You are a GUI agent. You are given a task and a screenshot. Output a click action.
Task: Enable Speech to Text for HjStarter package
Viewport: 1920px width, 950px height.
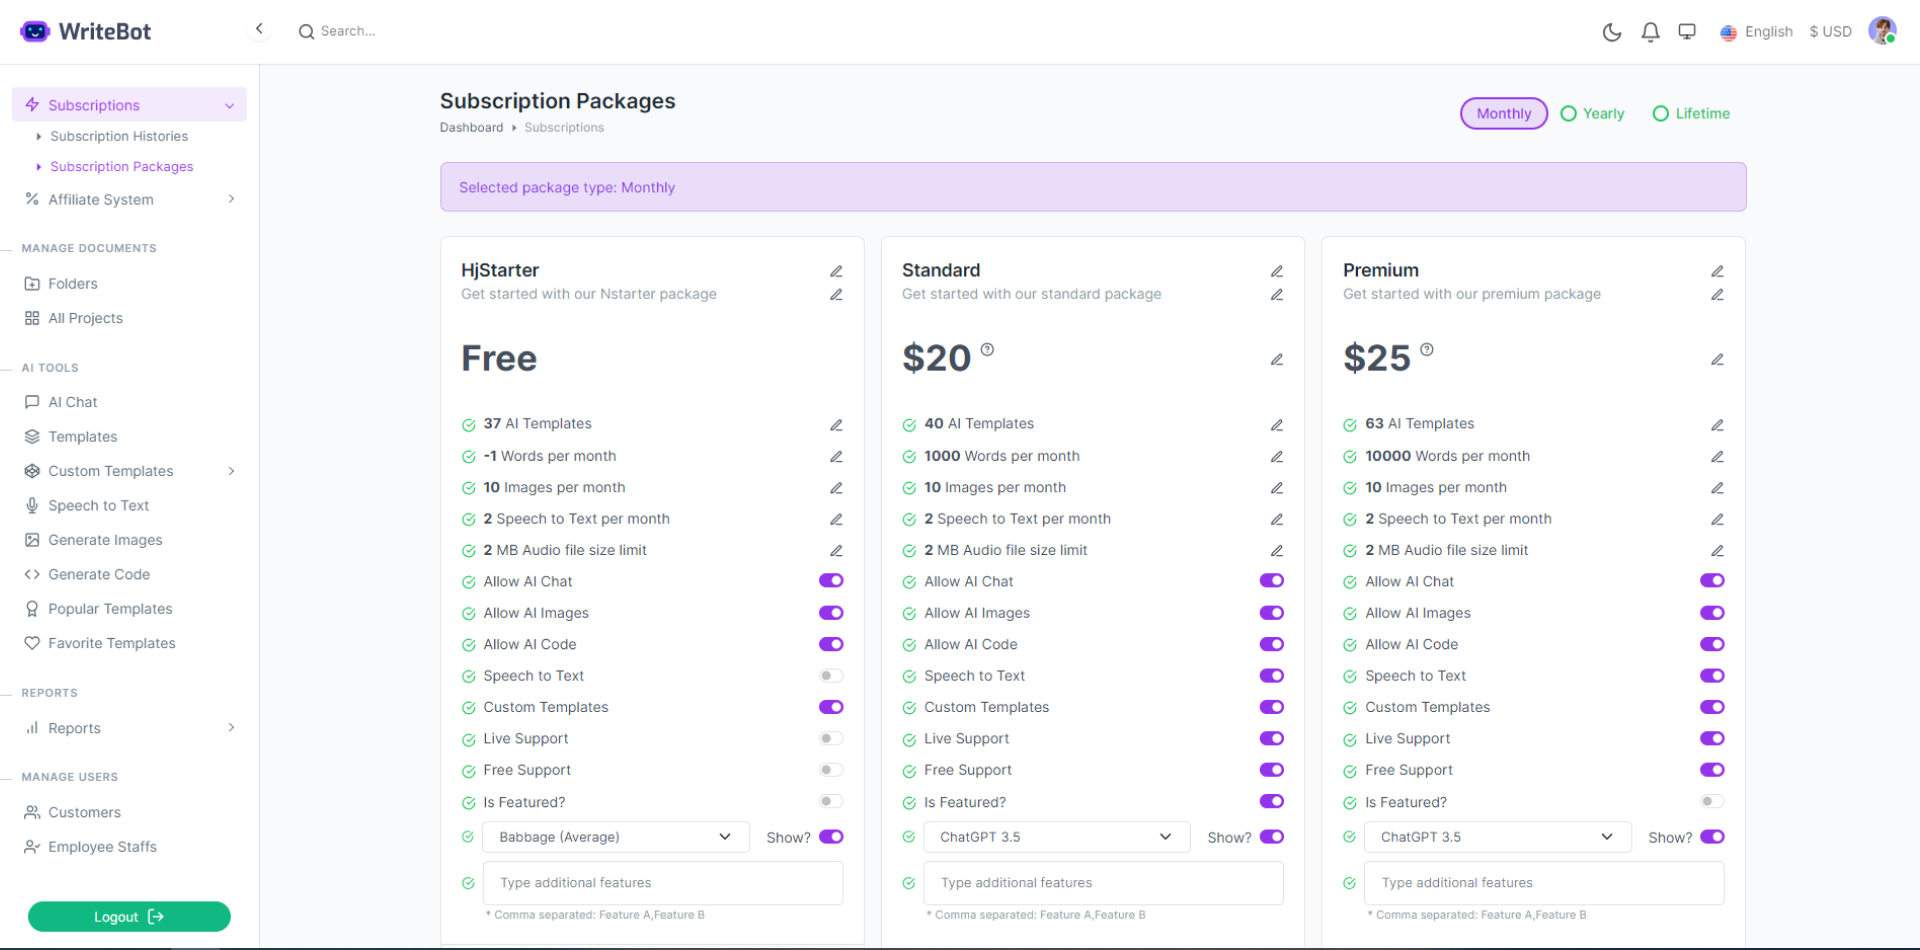pos(830,675)
